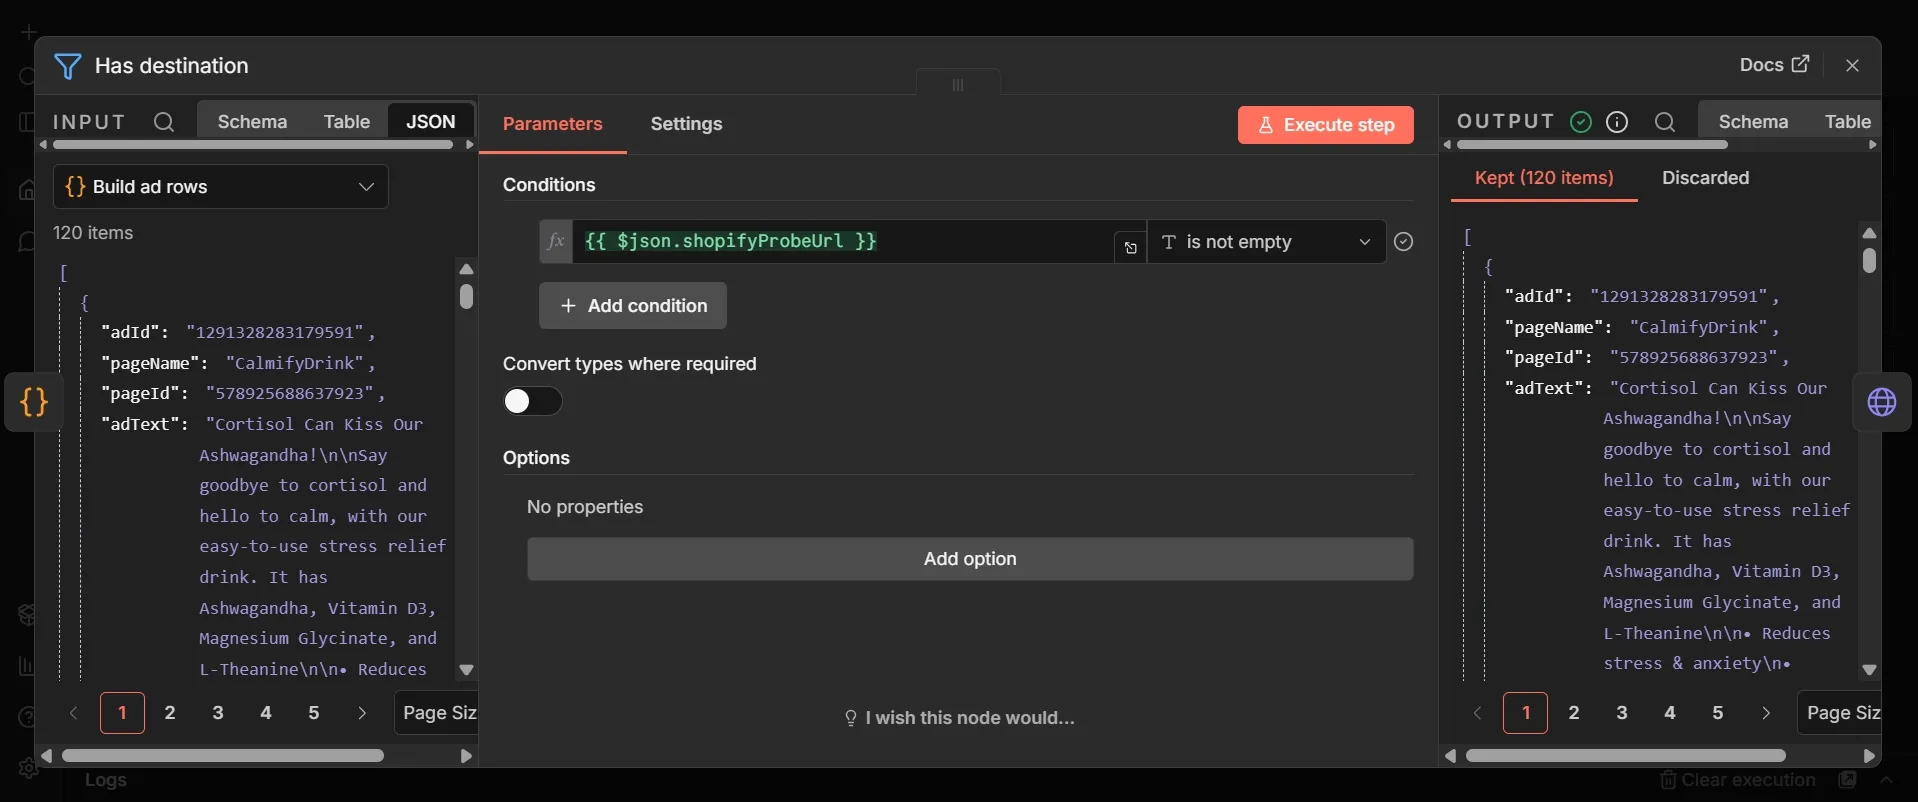Open the expression editor expand icon
Viewport: 1918px width, 802px height.
click(x=1130, y=248)
